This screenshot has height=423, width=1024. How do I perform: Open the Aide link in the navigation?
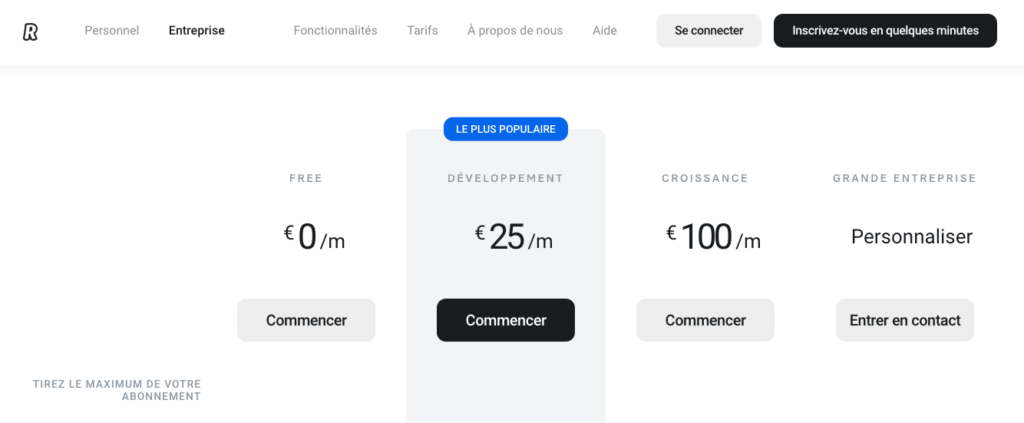[604, 31]
